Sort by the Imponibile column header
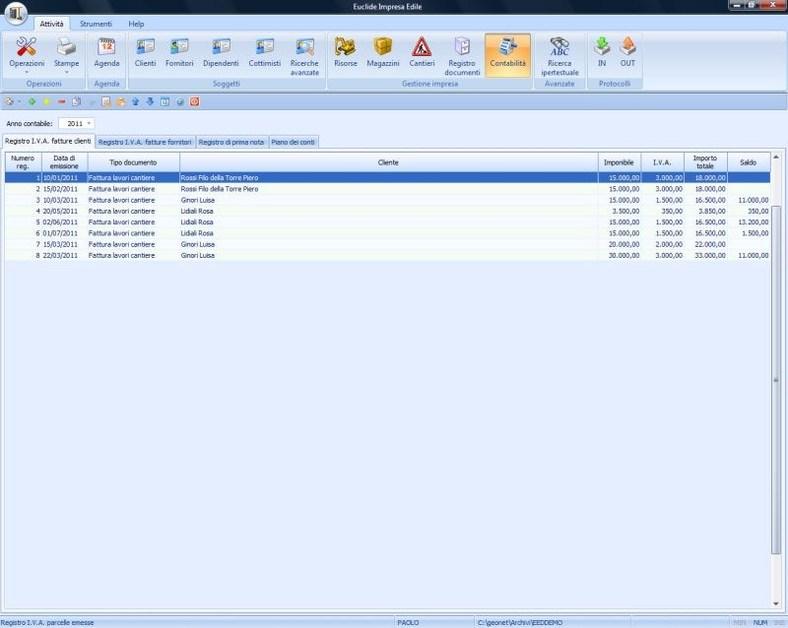The height and width of the screenshot is (628, 788). [x=618, y=162]
